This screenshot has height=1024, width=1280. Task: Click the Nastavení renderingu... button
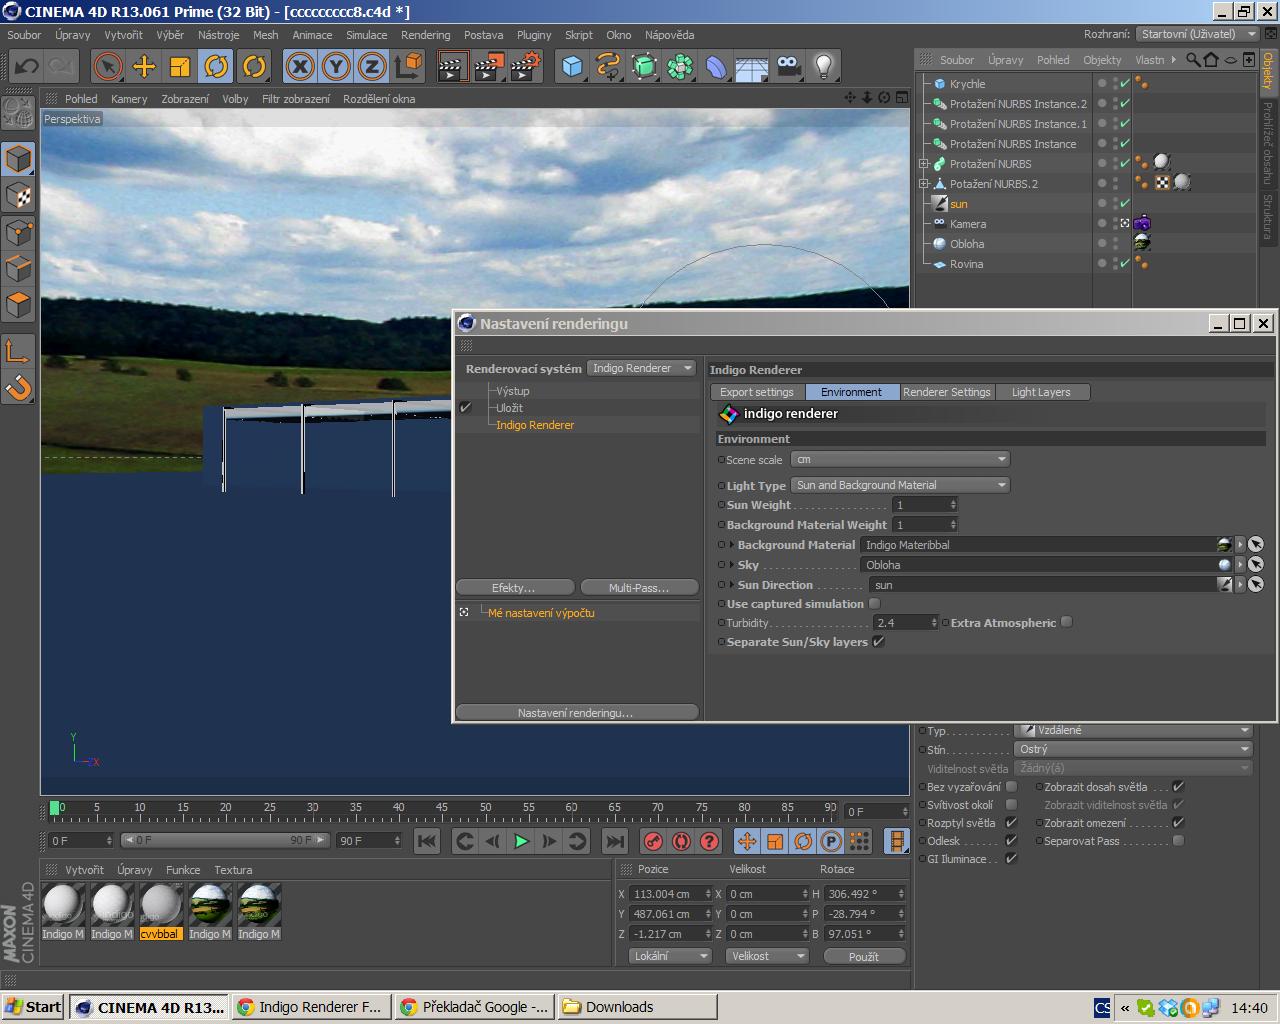(x=576, y=713)
